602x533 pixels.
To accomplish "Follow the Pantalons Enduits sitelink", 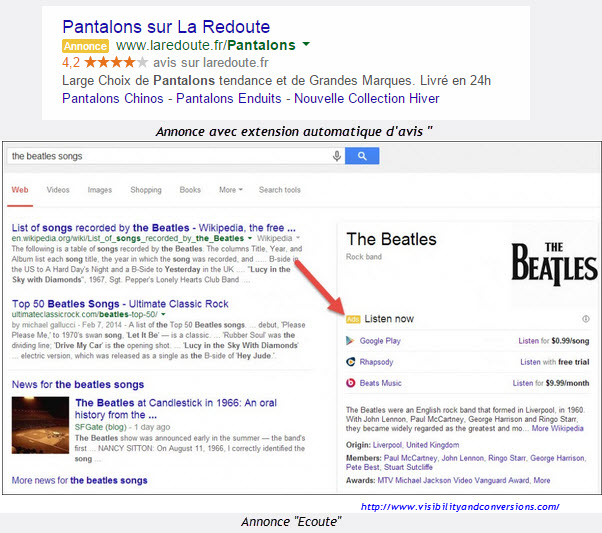I will [229, 98].
